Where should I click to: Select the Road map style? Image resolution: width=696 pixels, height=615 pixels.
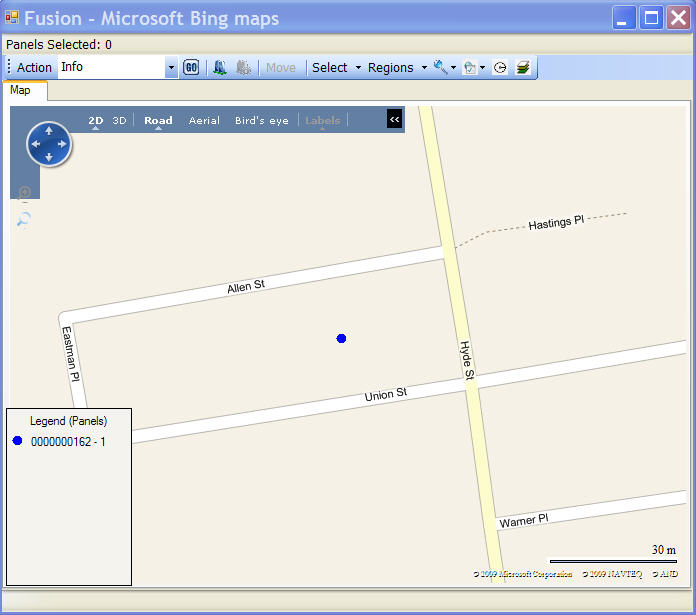[158, 121]
